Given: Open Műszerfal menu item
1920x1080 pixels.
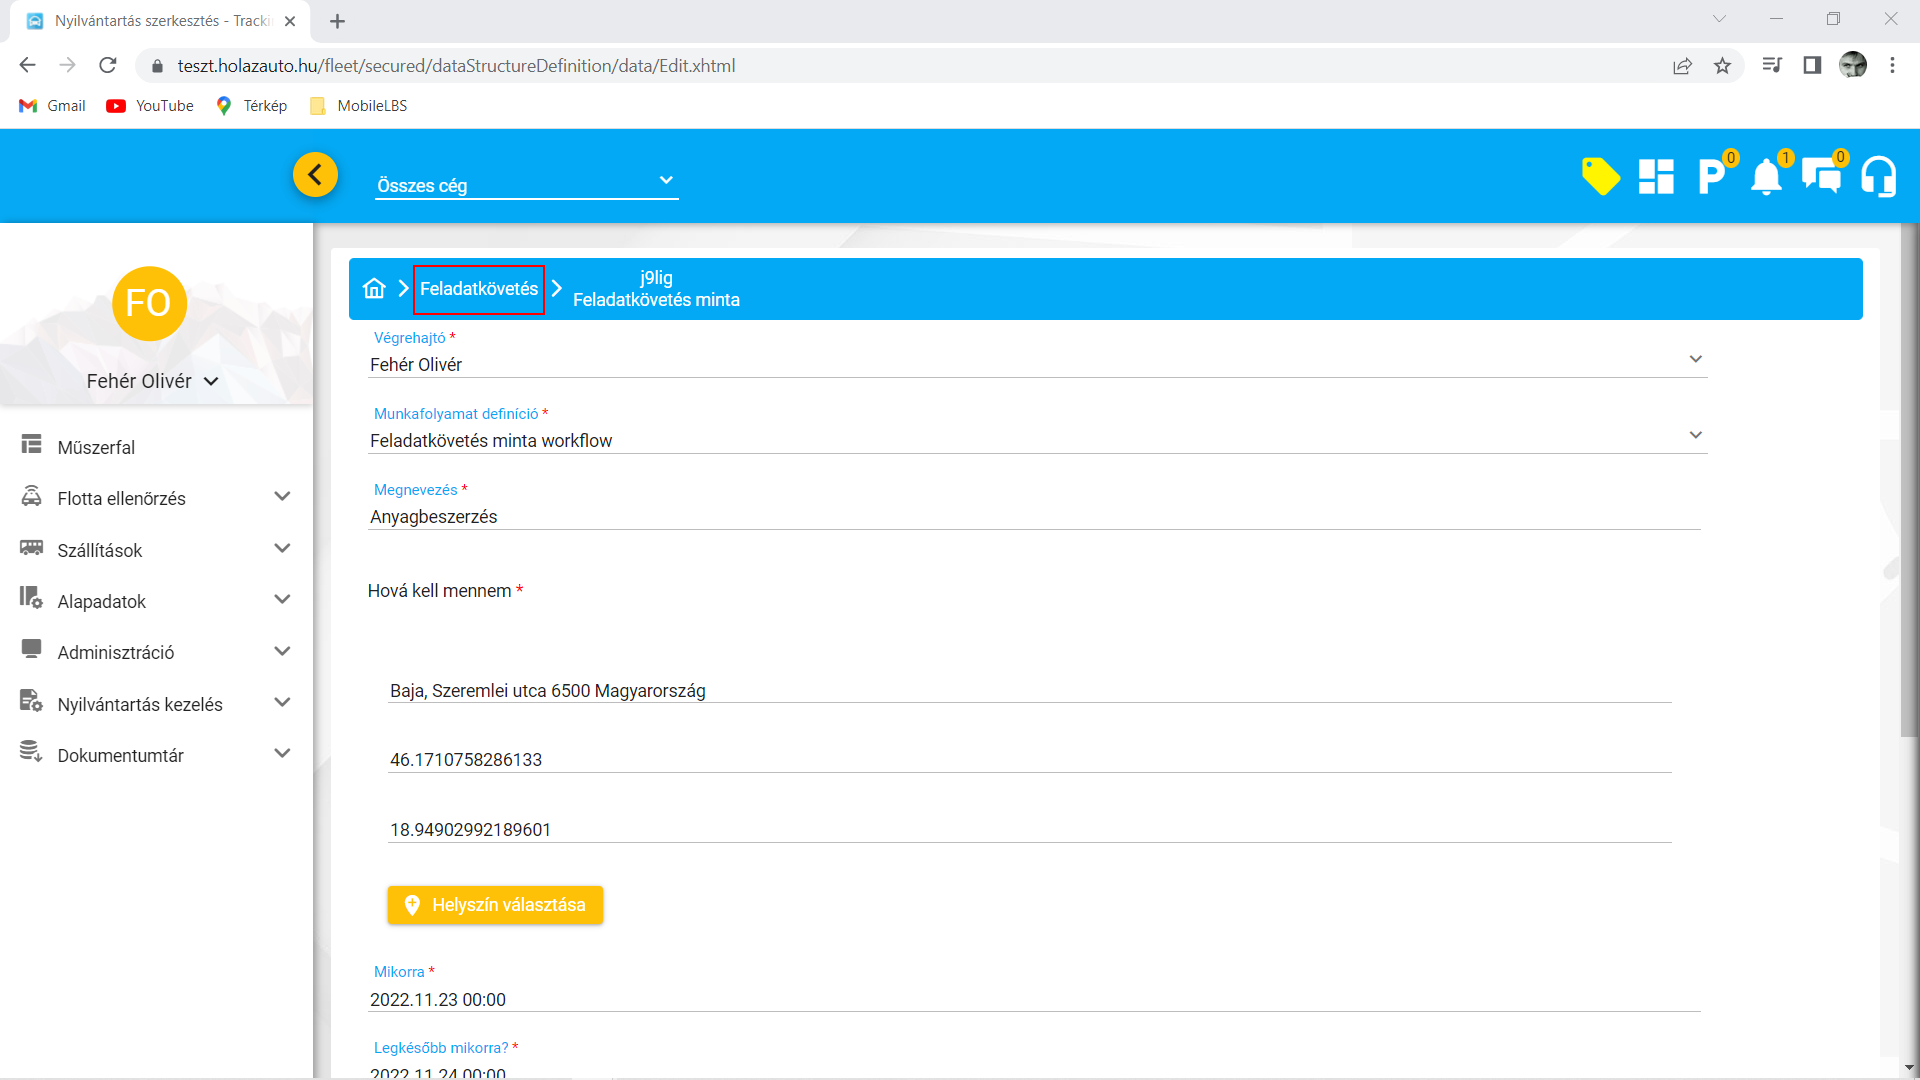Looking at the screenshot, I should coord(96,447).
